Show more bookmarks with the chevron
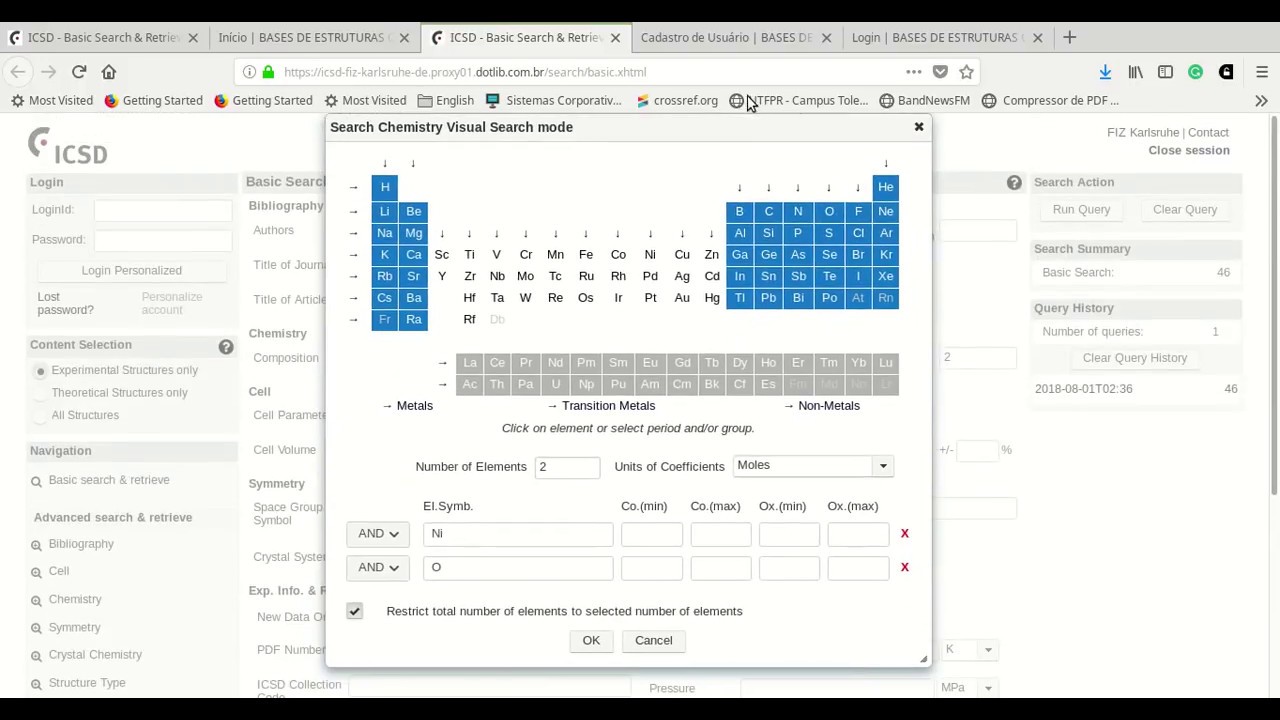The image size is (1280, 720). (1261, 100)
